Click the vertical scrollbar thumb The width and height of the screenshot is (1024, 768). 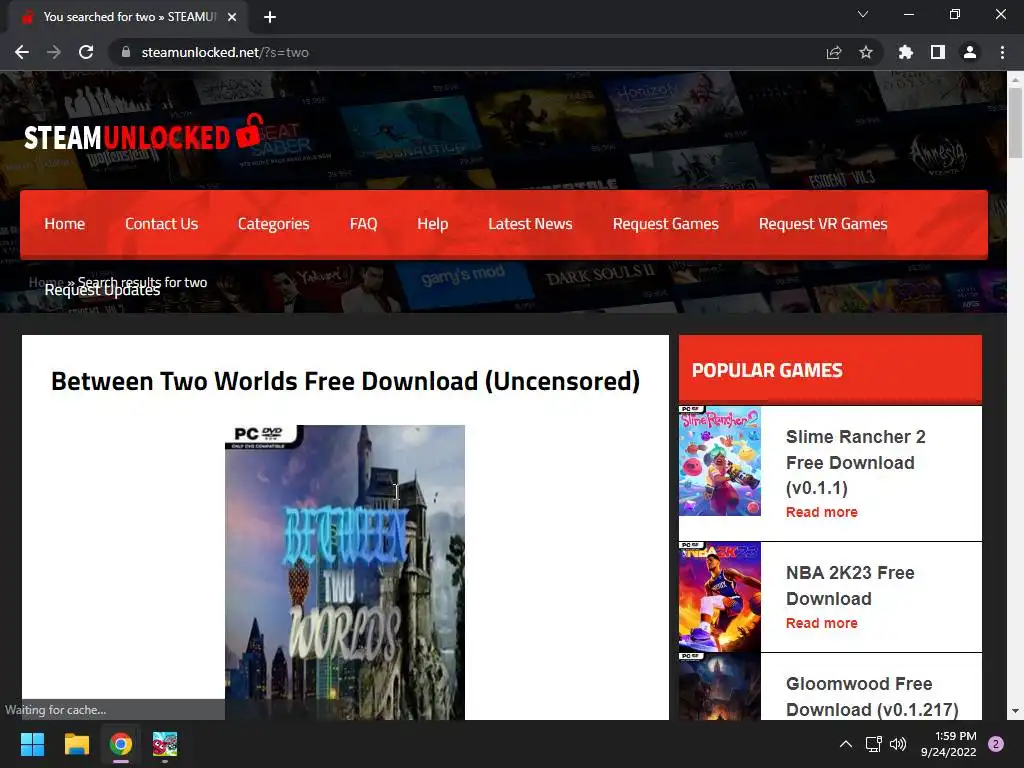click(x=1015, y=123)
